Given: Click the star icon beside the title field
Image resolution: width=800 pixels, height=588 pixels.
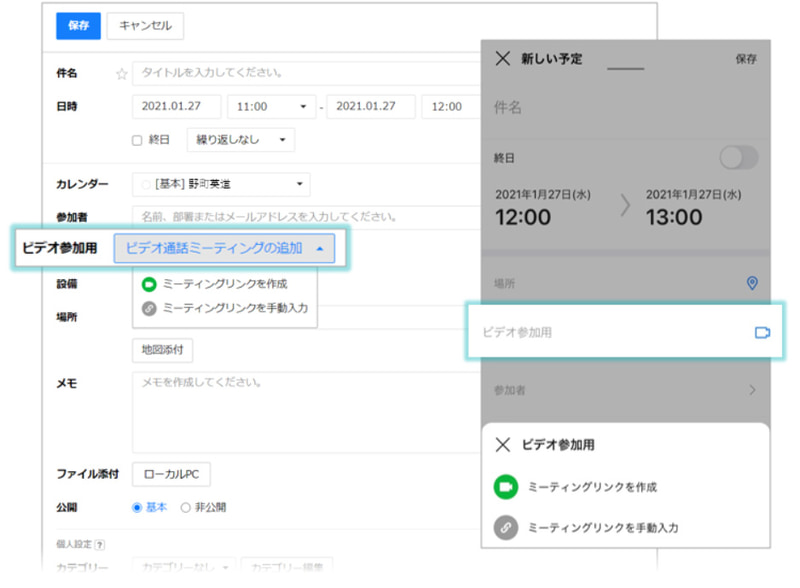Looking at the screenshot, I should [122, 74].
